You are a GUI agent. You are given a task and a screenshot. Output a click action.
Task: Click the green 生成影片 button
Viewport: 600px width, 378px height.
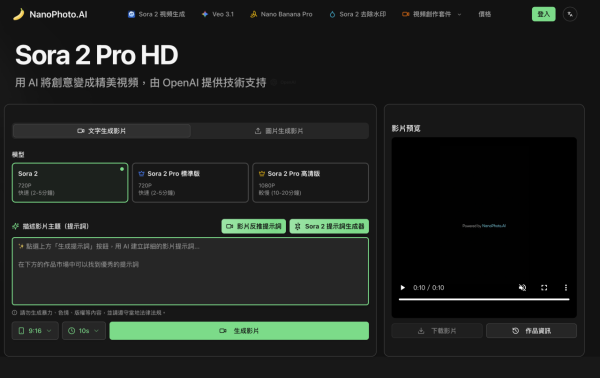pos(239,331)
